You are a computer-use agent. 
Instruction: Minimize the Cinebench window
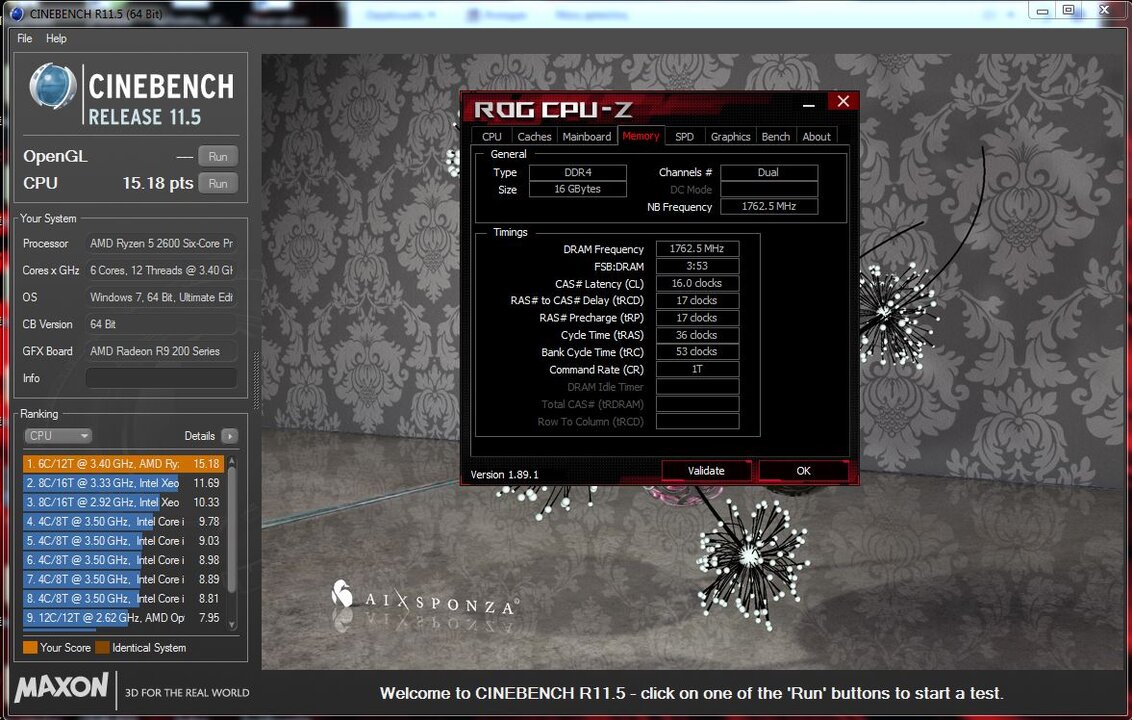[x=1042, y=11]
